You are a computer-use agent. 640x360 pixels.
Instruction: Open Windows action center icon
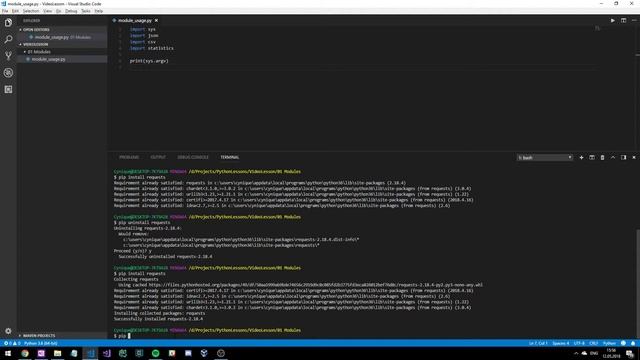630,353
